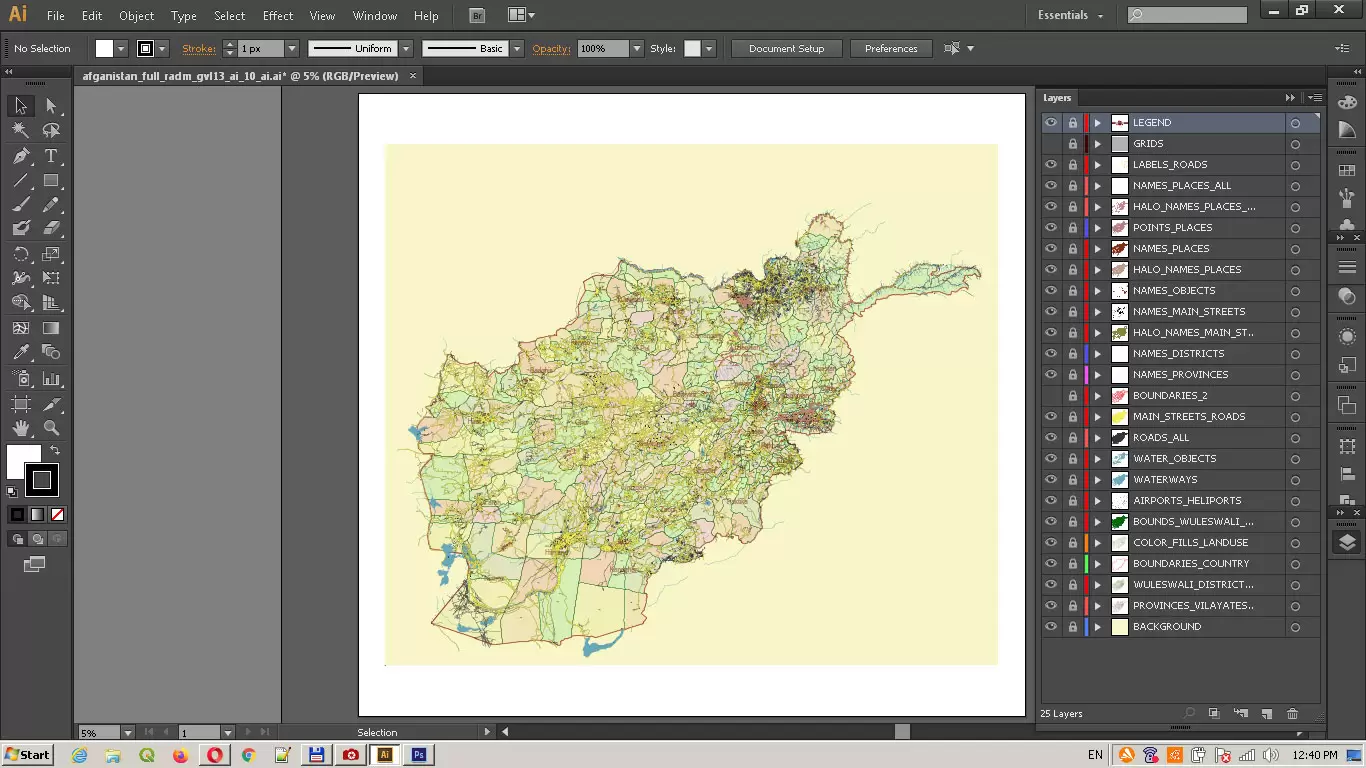This screenshot has width=1366, height=768.
Task: Click the Preferences button
Action: point(891,48)
